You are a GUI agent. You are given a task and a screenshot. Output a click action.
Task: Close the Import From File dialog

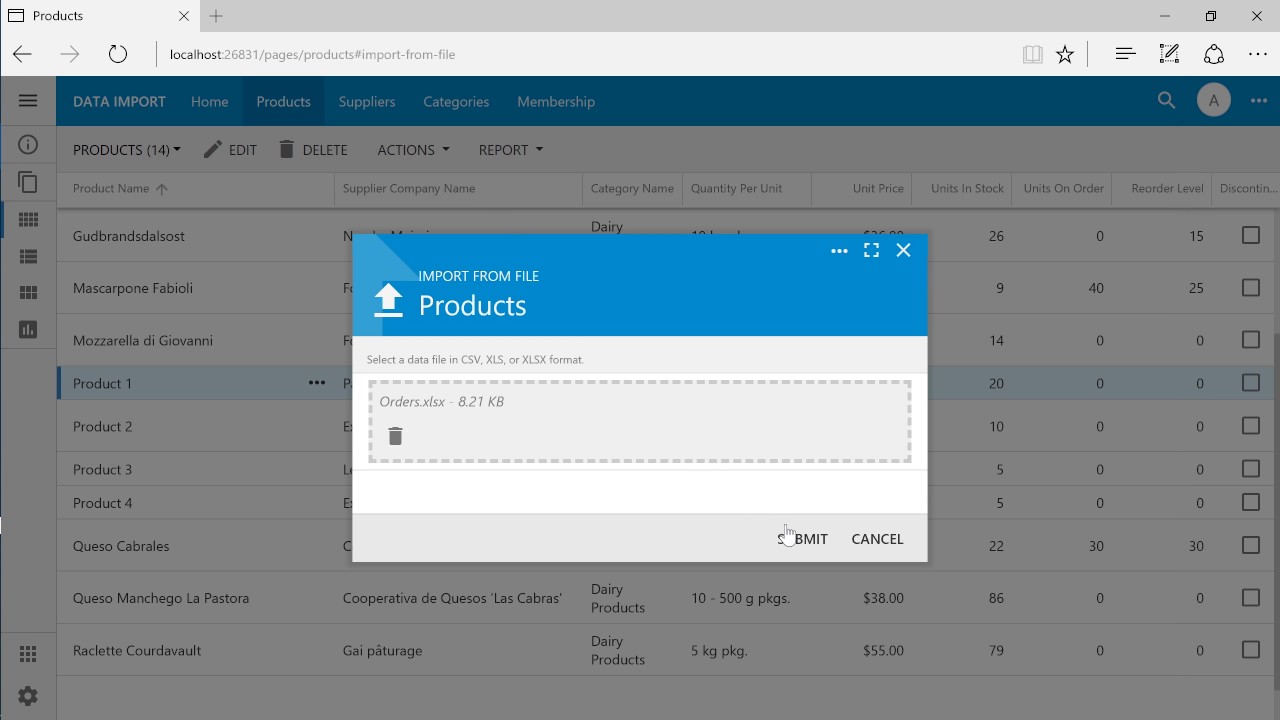tap(903, 250)
